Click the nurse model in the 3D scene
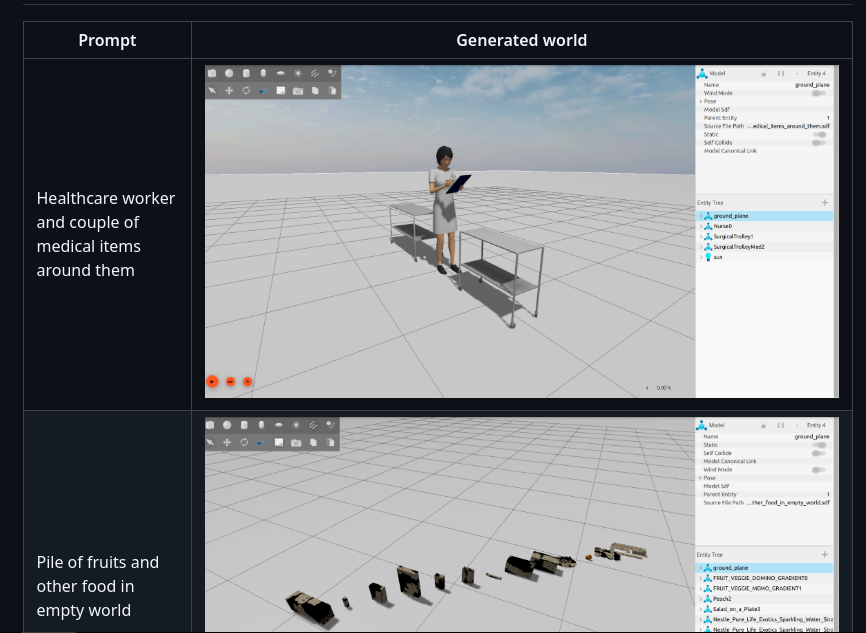The image size is (866, 633). [445, 210]
